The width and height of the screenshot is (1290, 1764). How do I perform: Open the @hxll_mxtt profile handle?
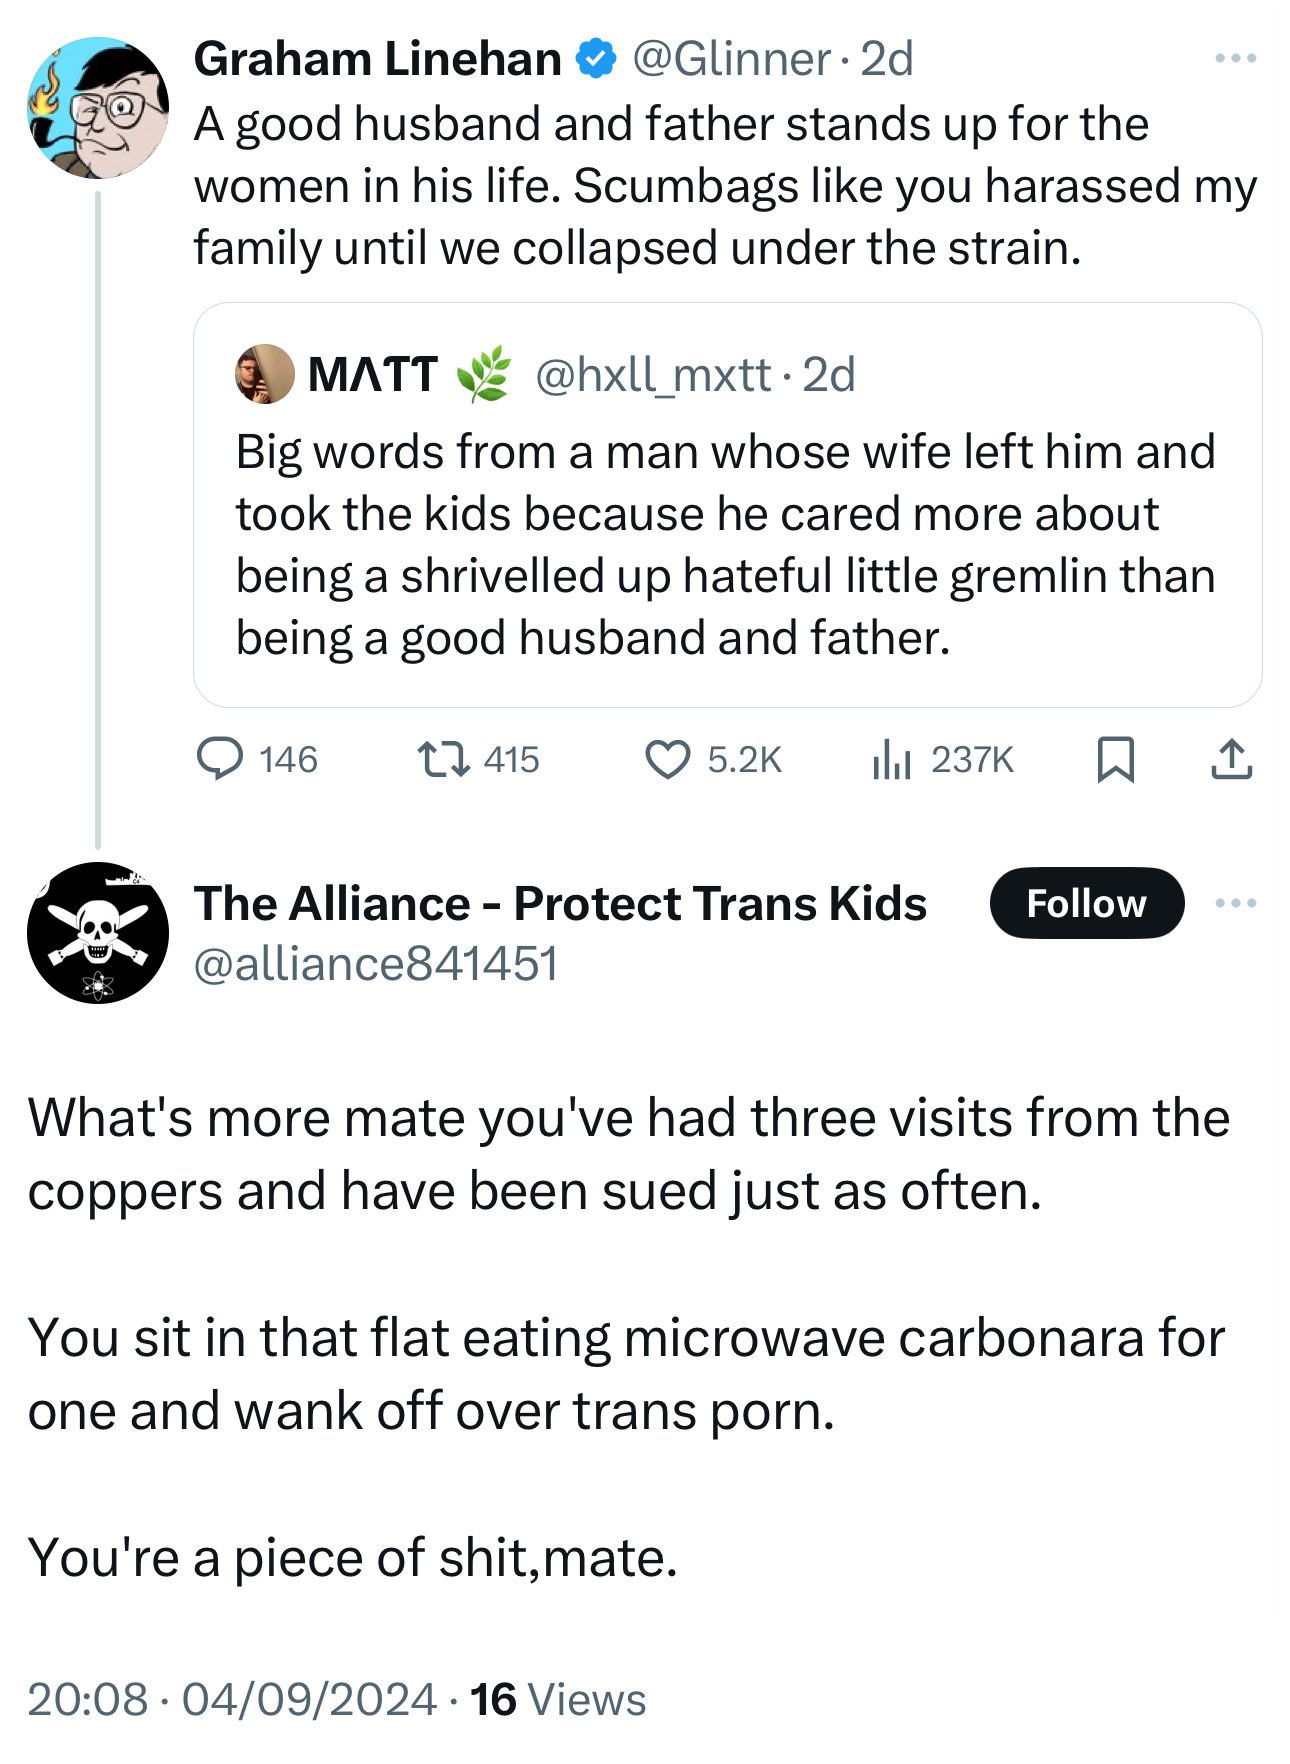pos(653,375)
